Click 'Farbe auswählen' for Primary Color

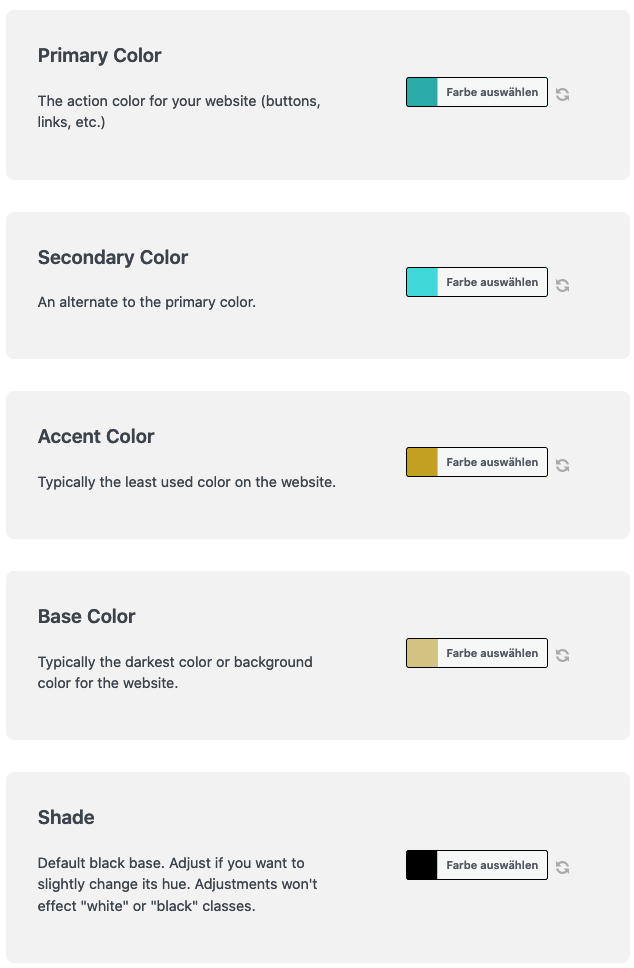[492, 92]
